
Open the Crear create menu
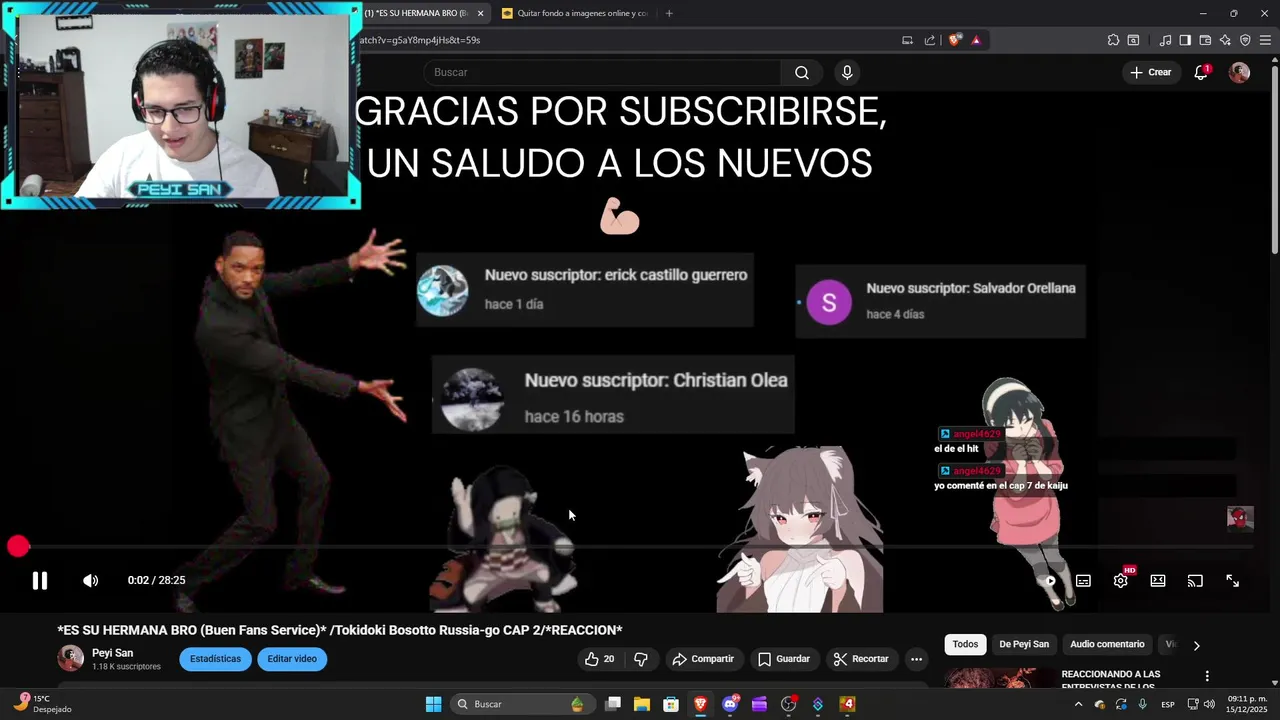pyautogui.click(x=1151, y=72)
